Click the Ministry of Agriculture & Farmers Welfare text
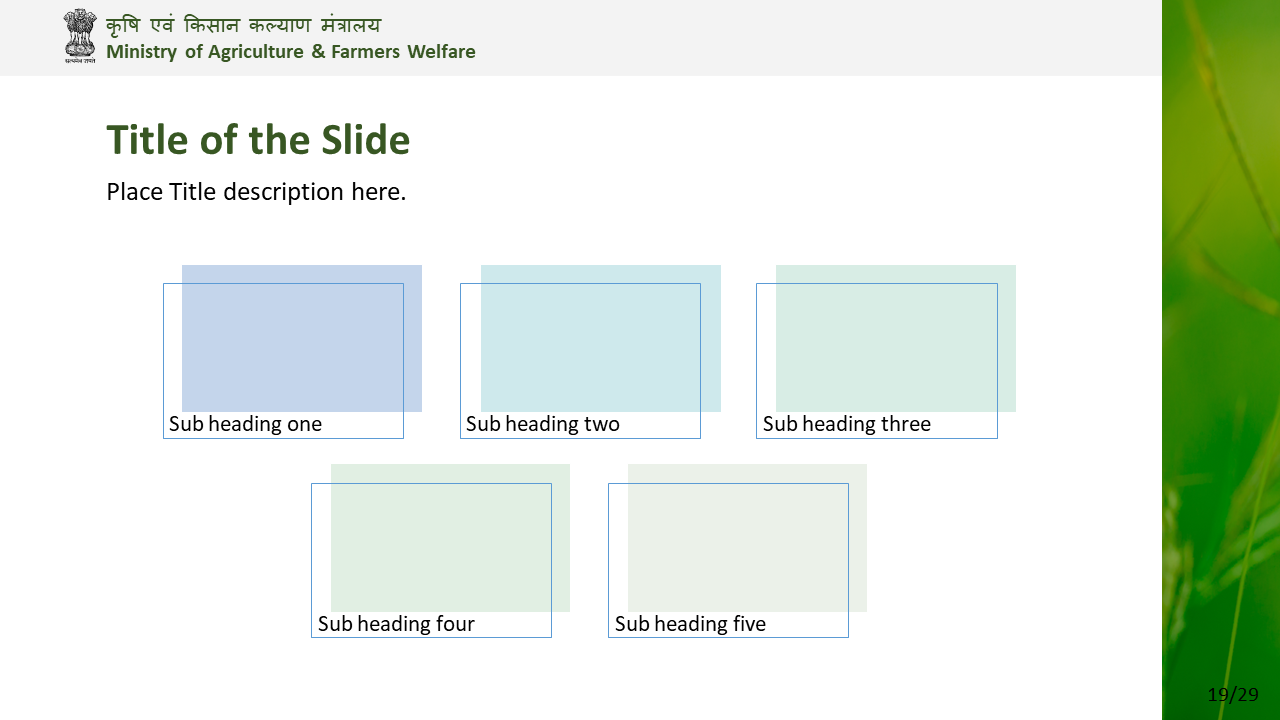 [291, 52]
